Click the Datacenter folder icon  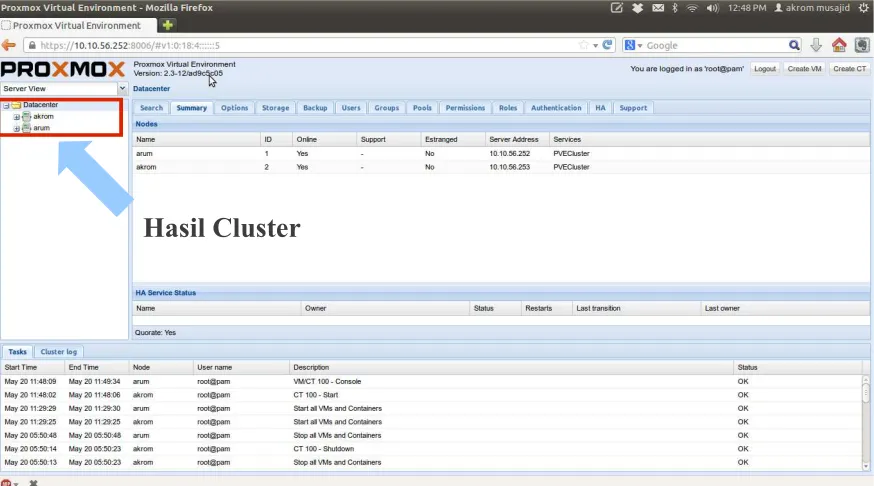tap(16, 105)
